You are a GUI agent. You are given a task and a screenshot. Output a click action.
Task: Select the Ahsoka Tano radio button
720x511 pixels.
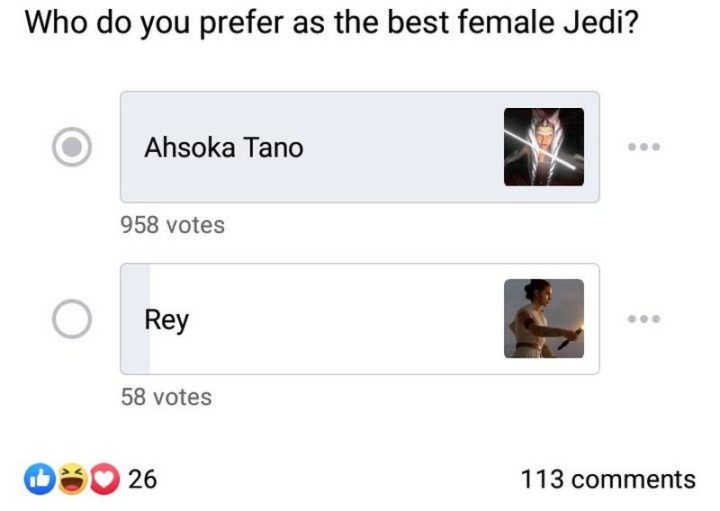[x=72, y=147]
